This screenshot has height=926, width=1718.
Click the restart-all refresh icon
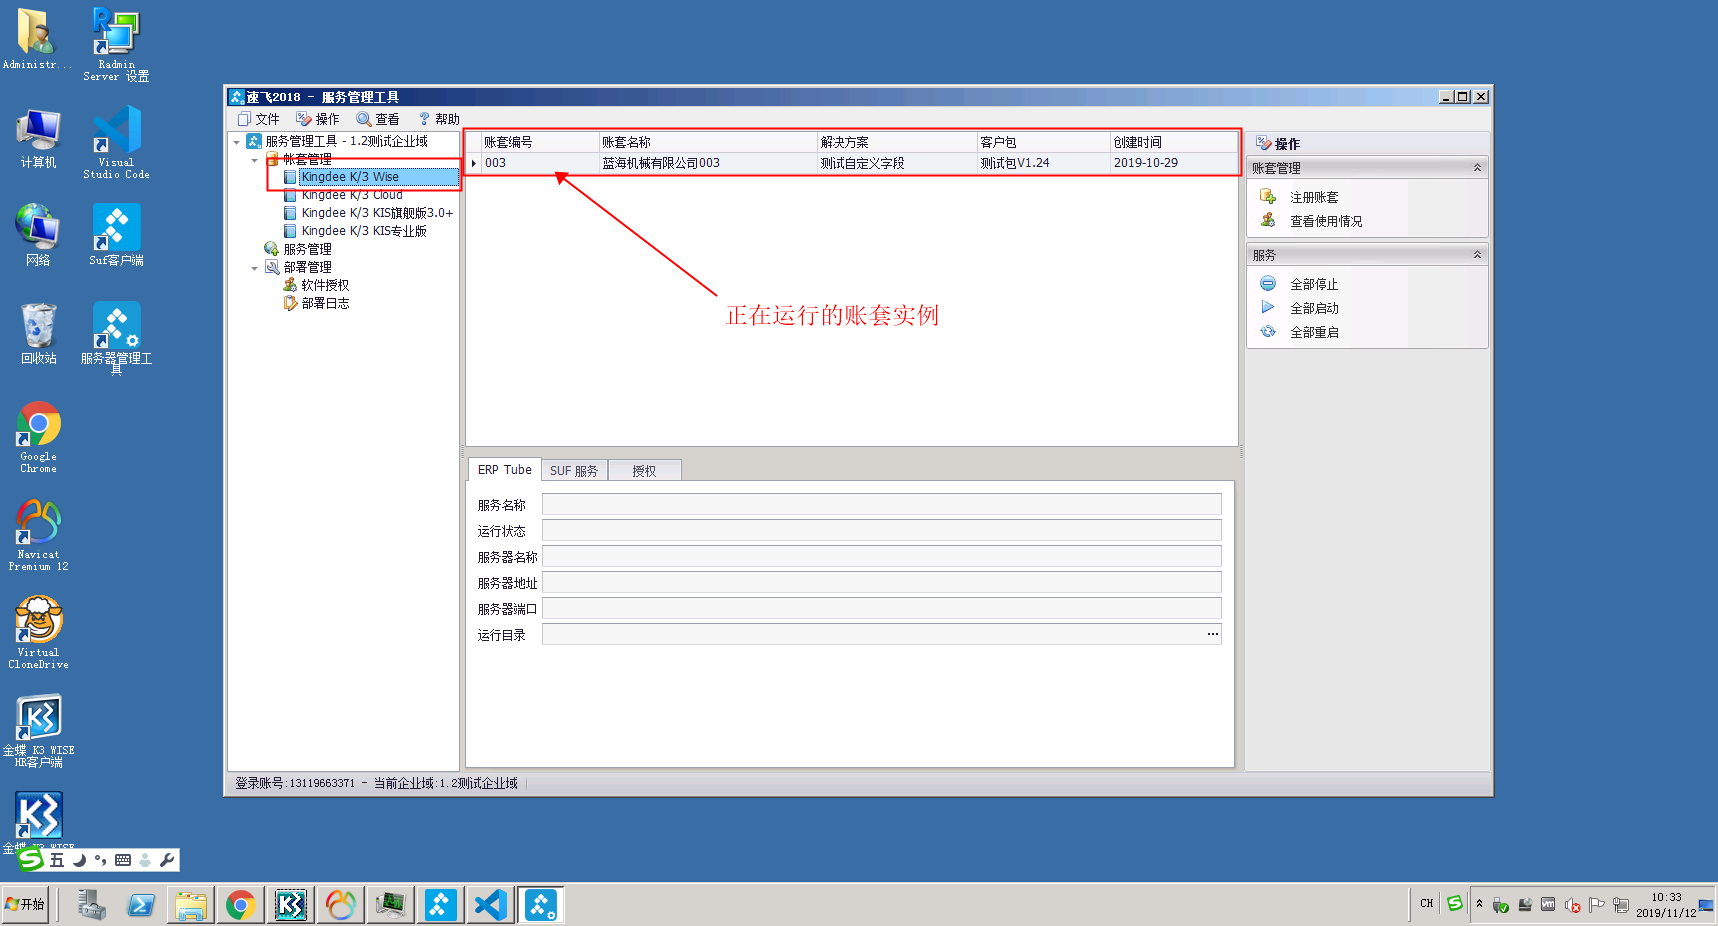pos(1268,331)
